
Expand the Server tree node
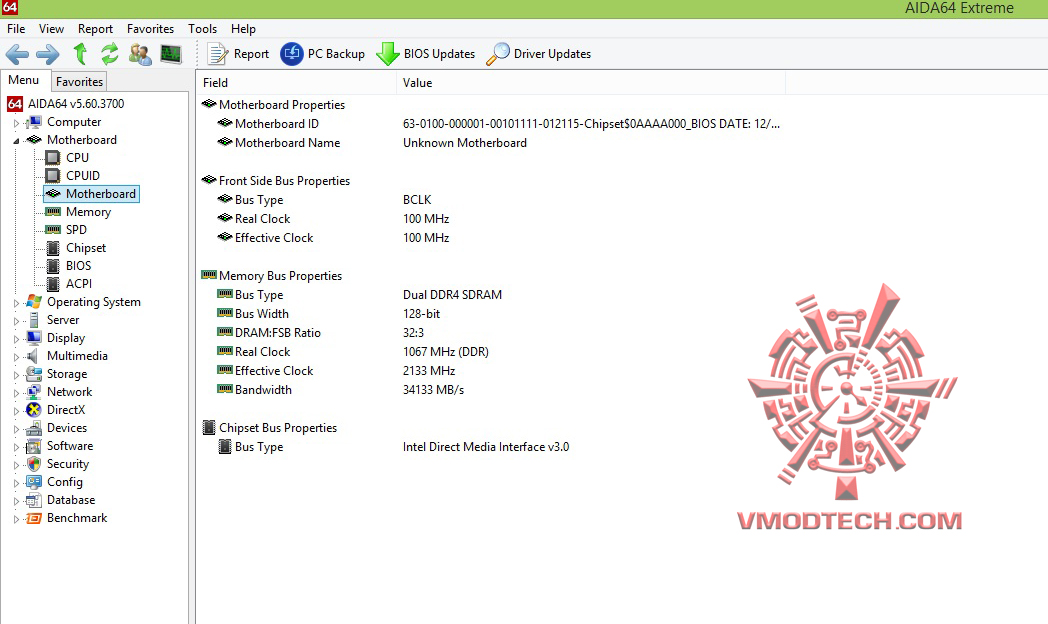(x=16, y=321)
